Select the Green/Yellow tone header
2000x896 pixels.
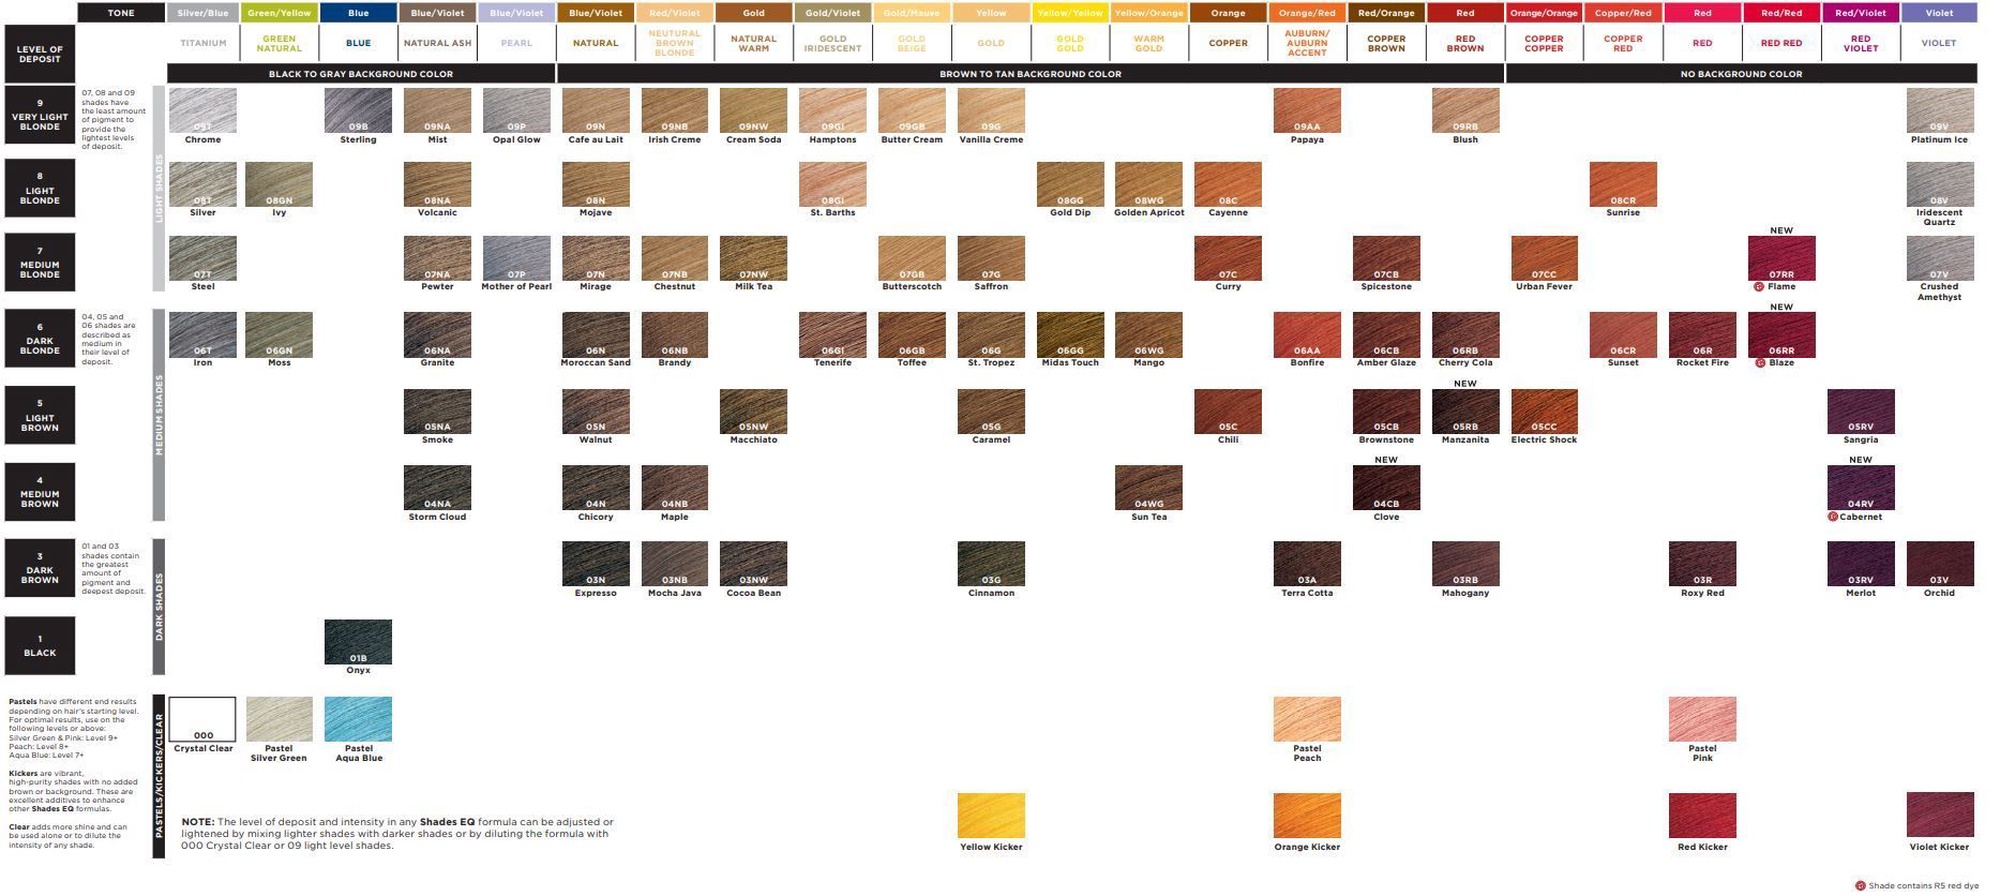(x=279, y=13)
